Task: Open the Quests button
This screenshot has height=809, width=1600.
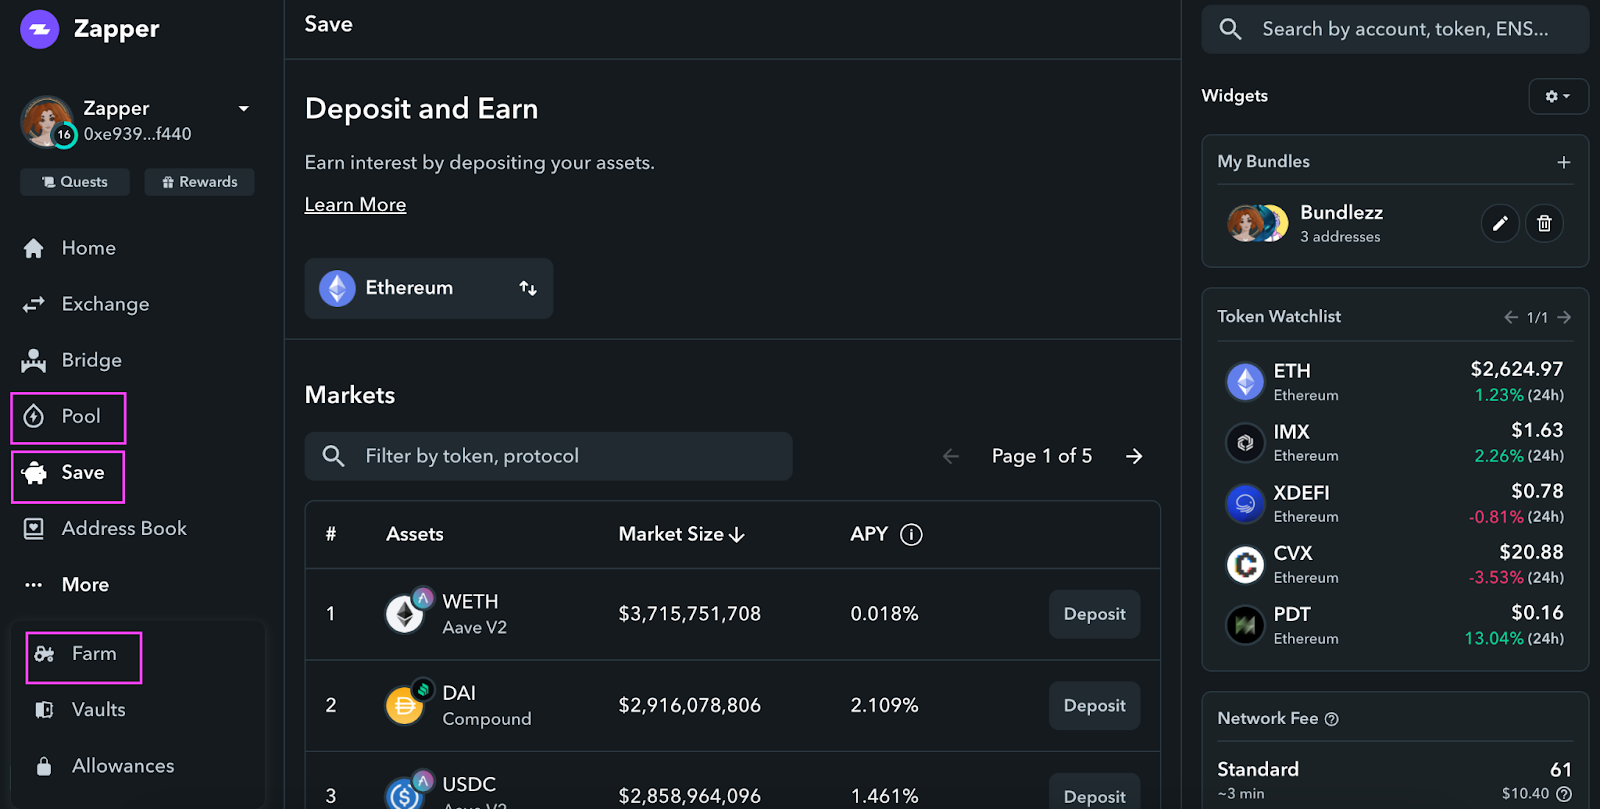Action: coord(75,182)
